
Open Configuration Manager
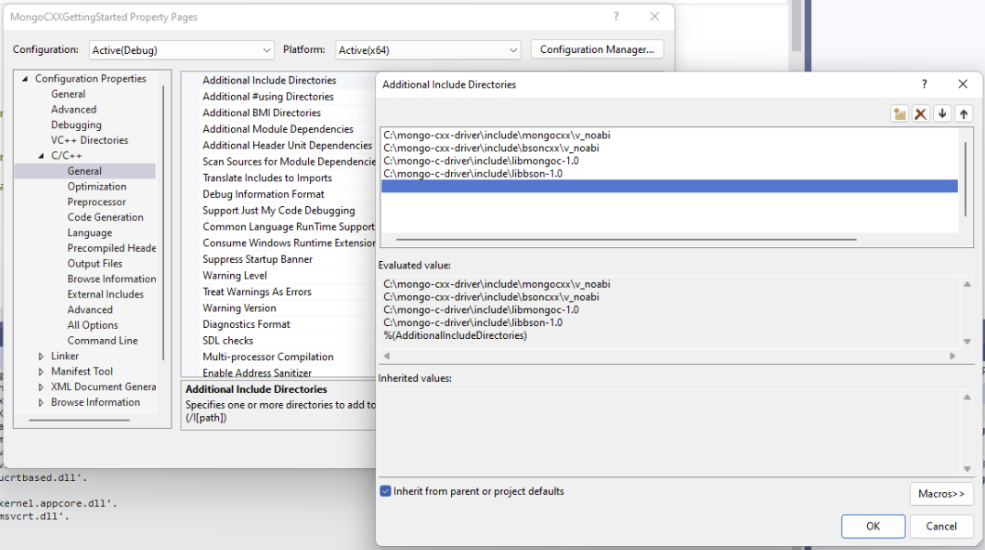[596, 50]
